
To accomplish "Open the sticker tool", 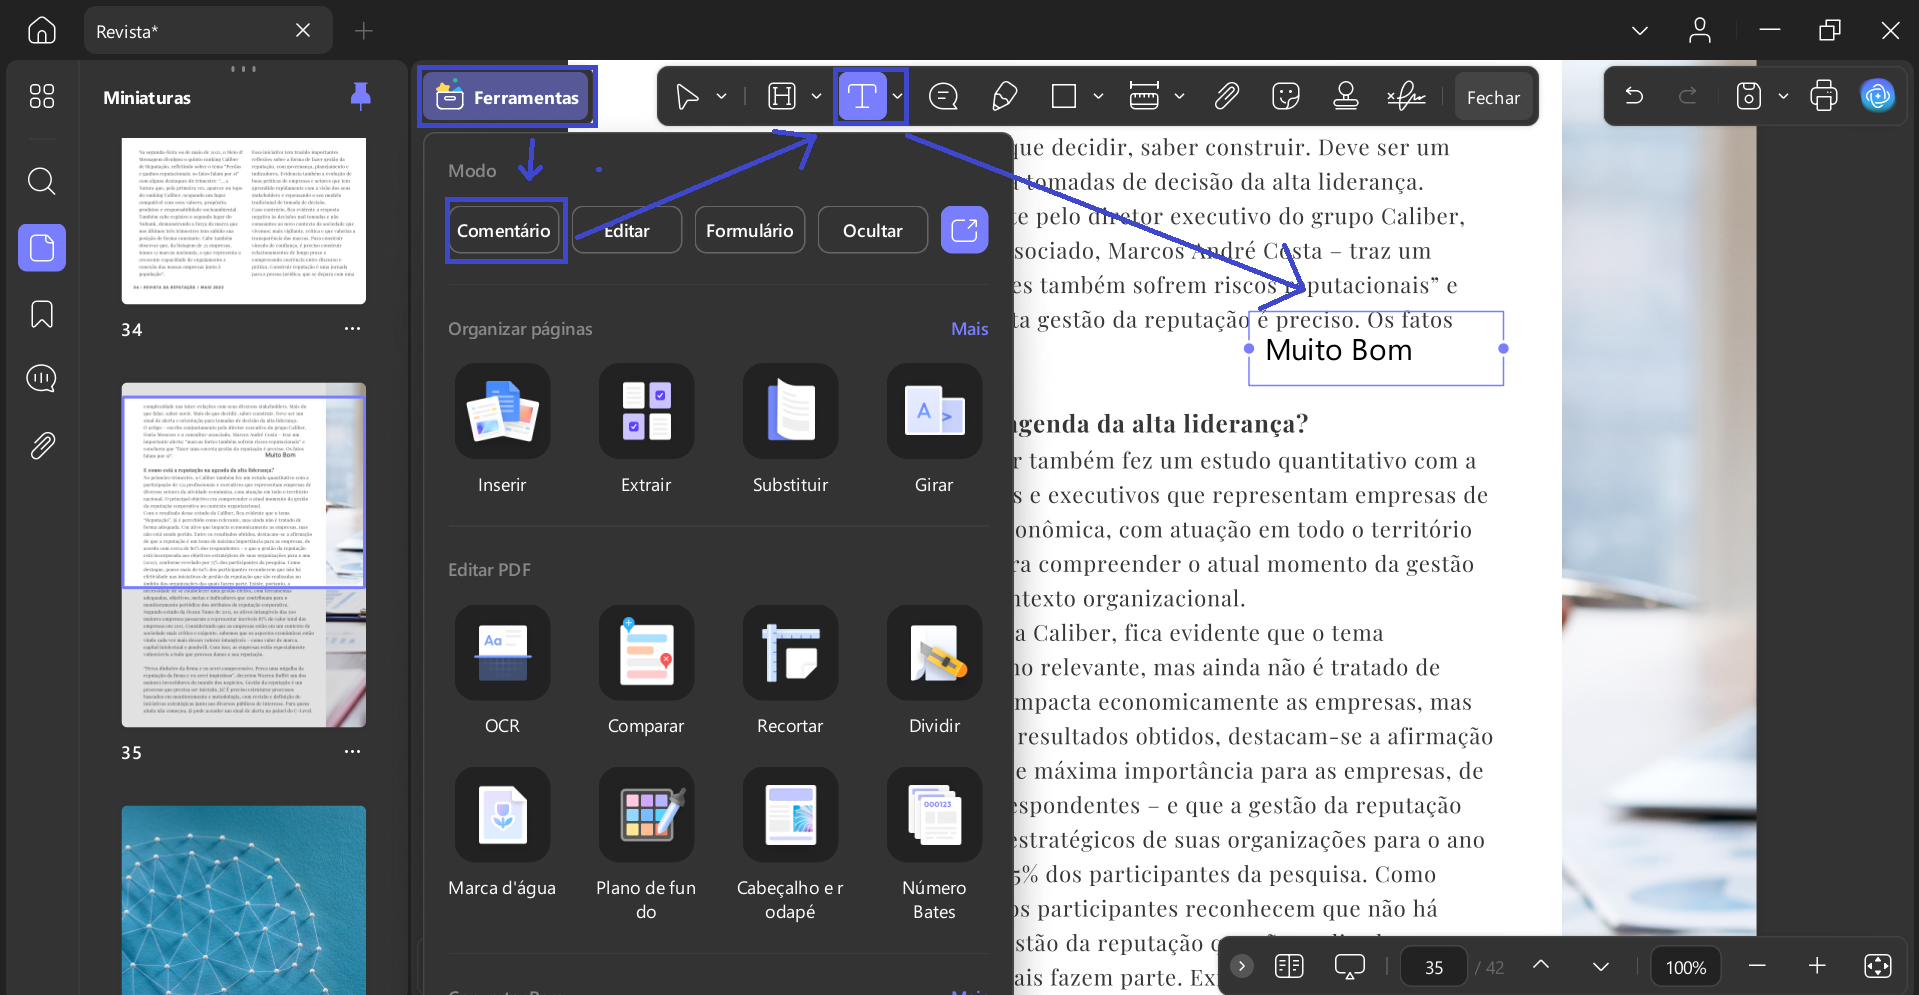I will pyautogui.click(x=1286, y=97).
